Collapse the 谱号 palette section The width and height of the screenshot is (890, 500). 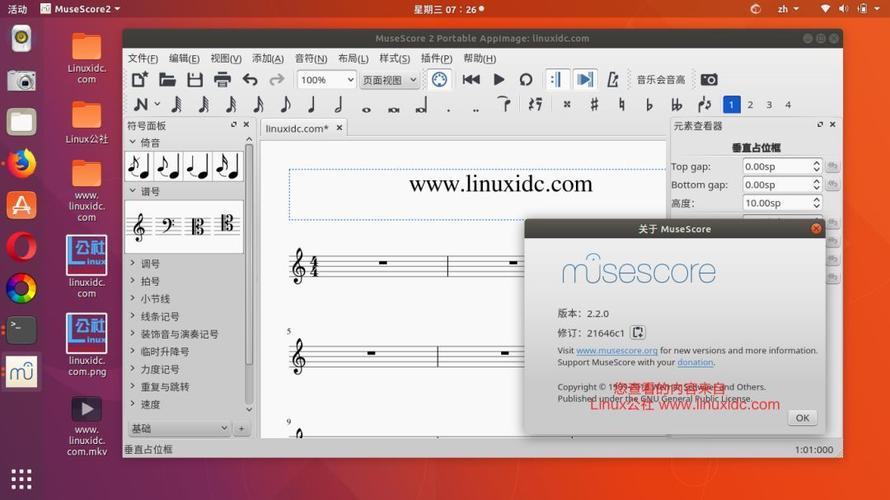coord(132,191)
